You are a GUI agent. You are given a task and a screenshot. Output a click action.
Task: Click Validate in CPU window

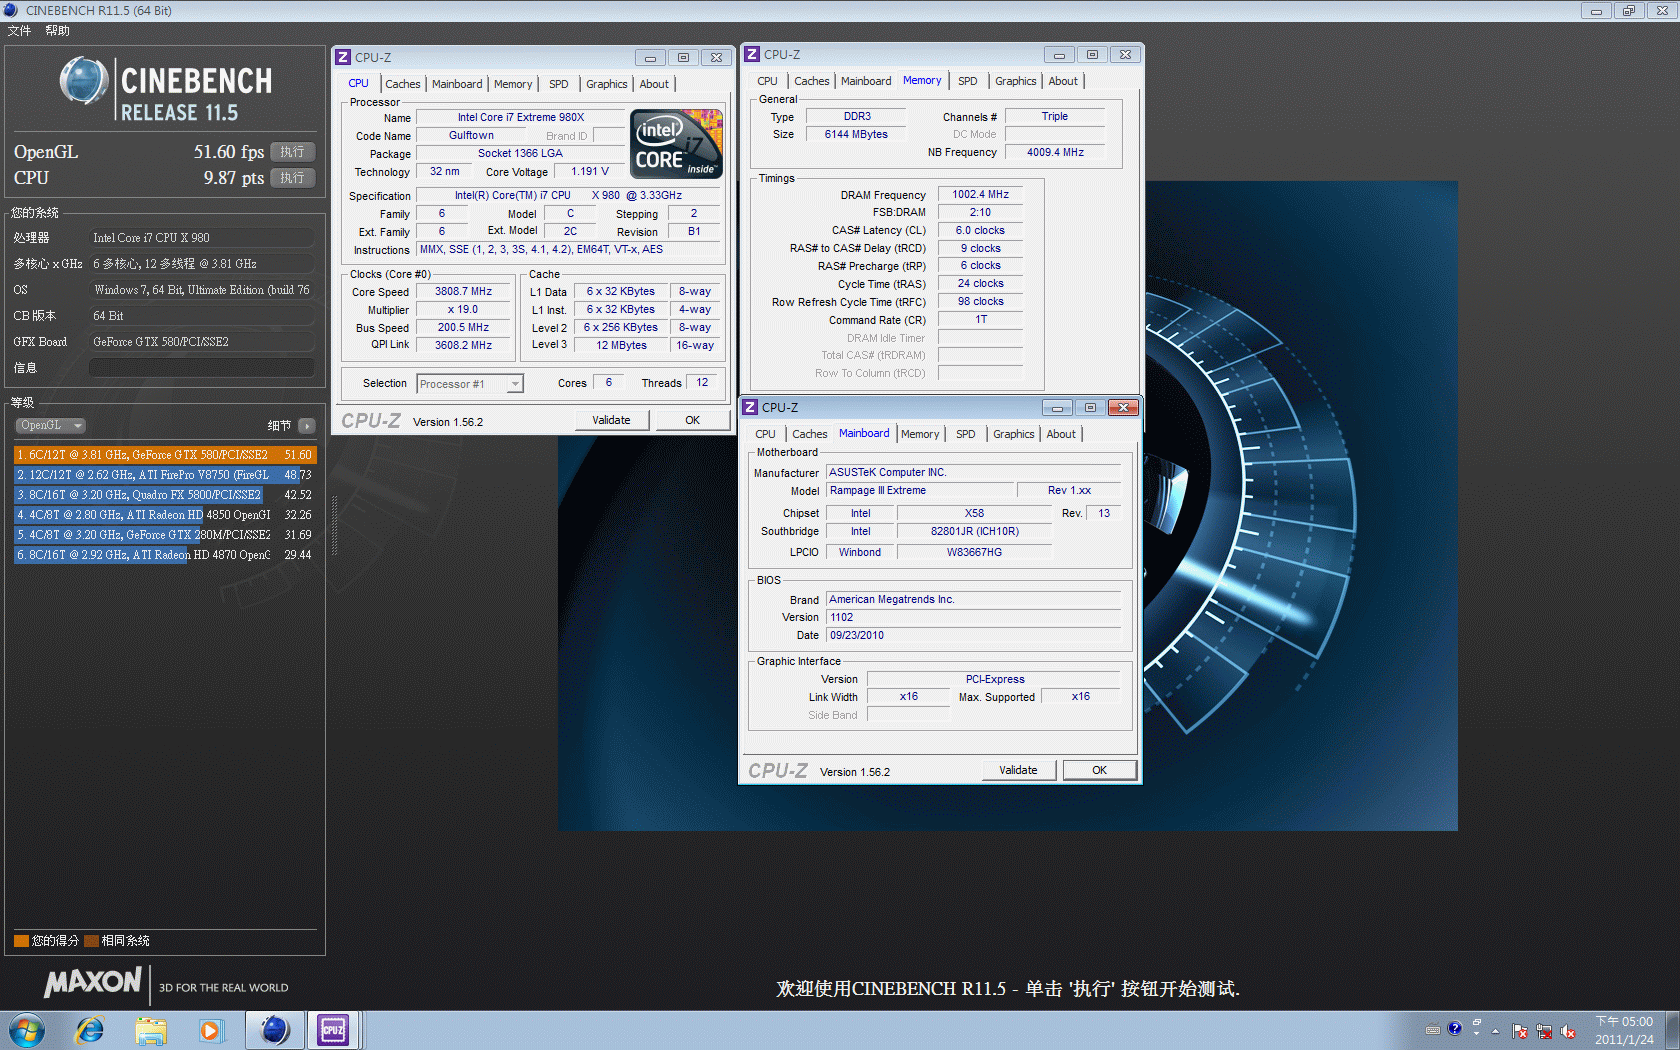click(611, 420)
